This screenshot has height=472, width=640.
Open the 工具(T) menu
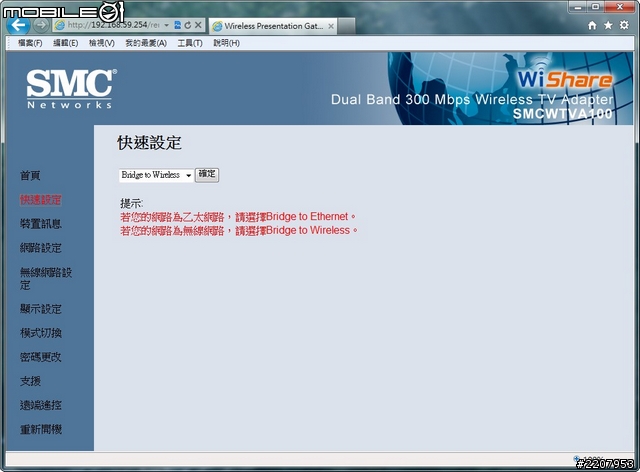(x=190, y=43)
